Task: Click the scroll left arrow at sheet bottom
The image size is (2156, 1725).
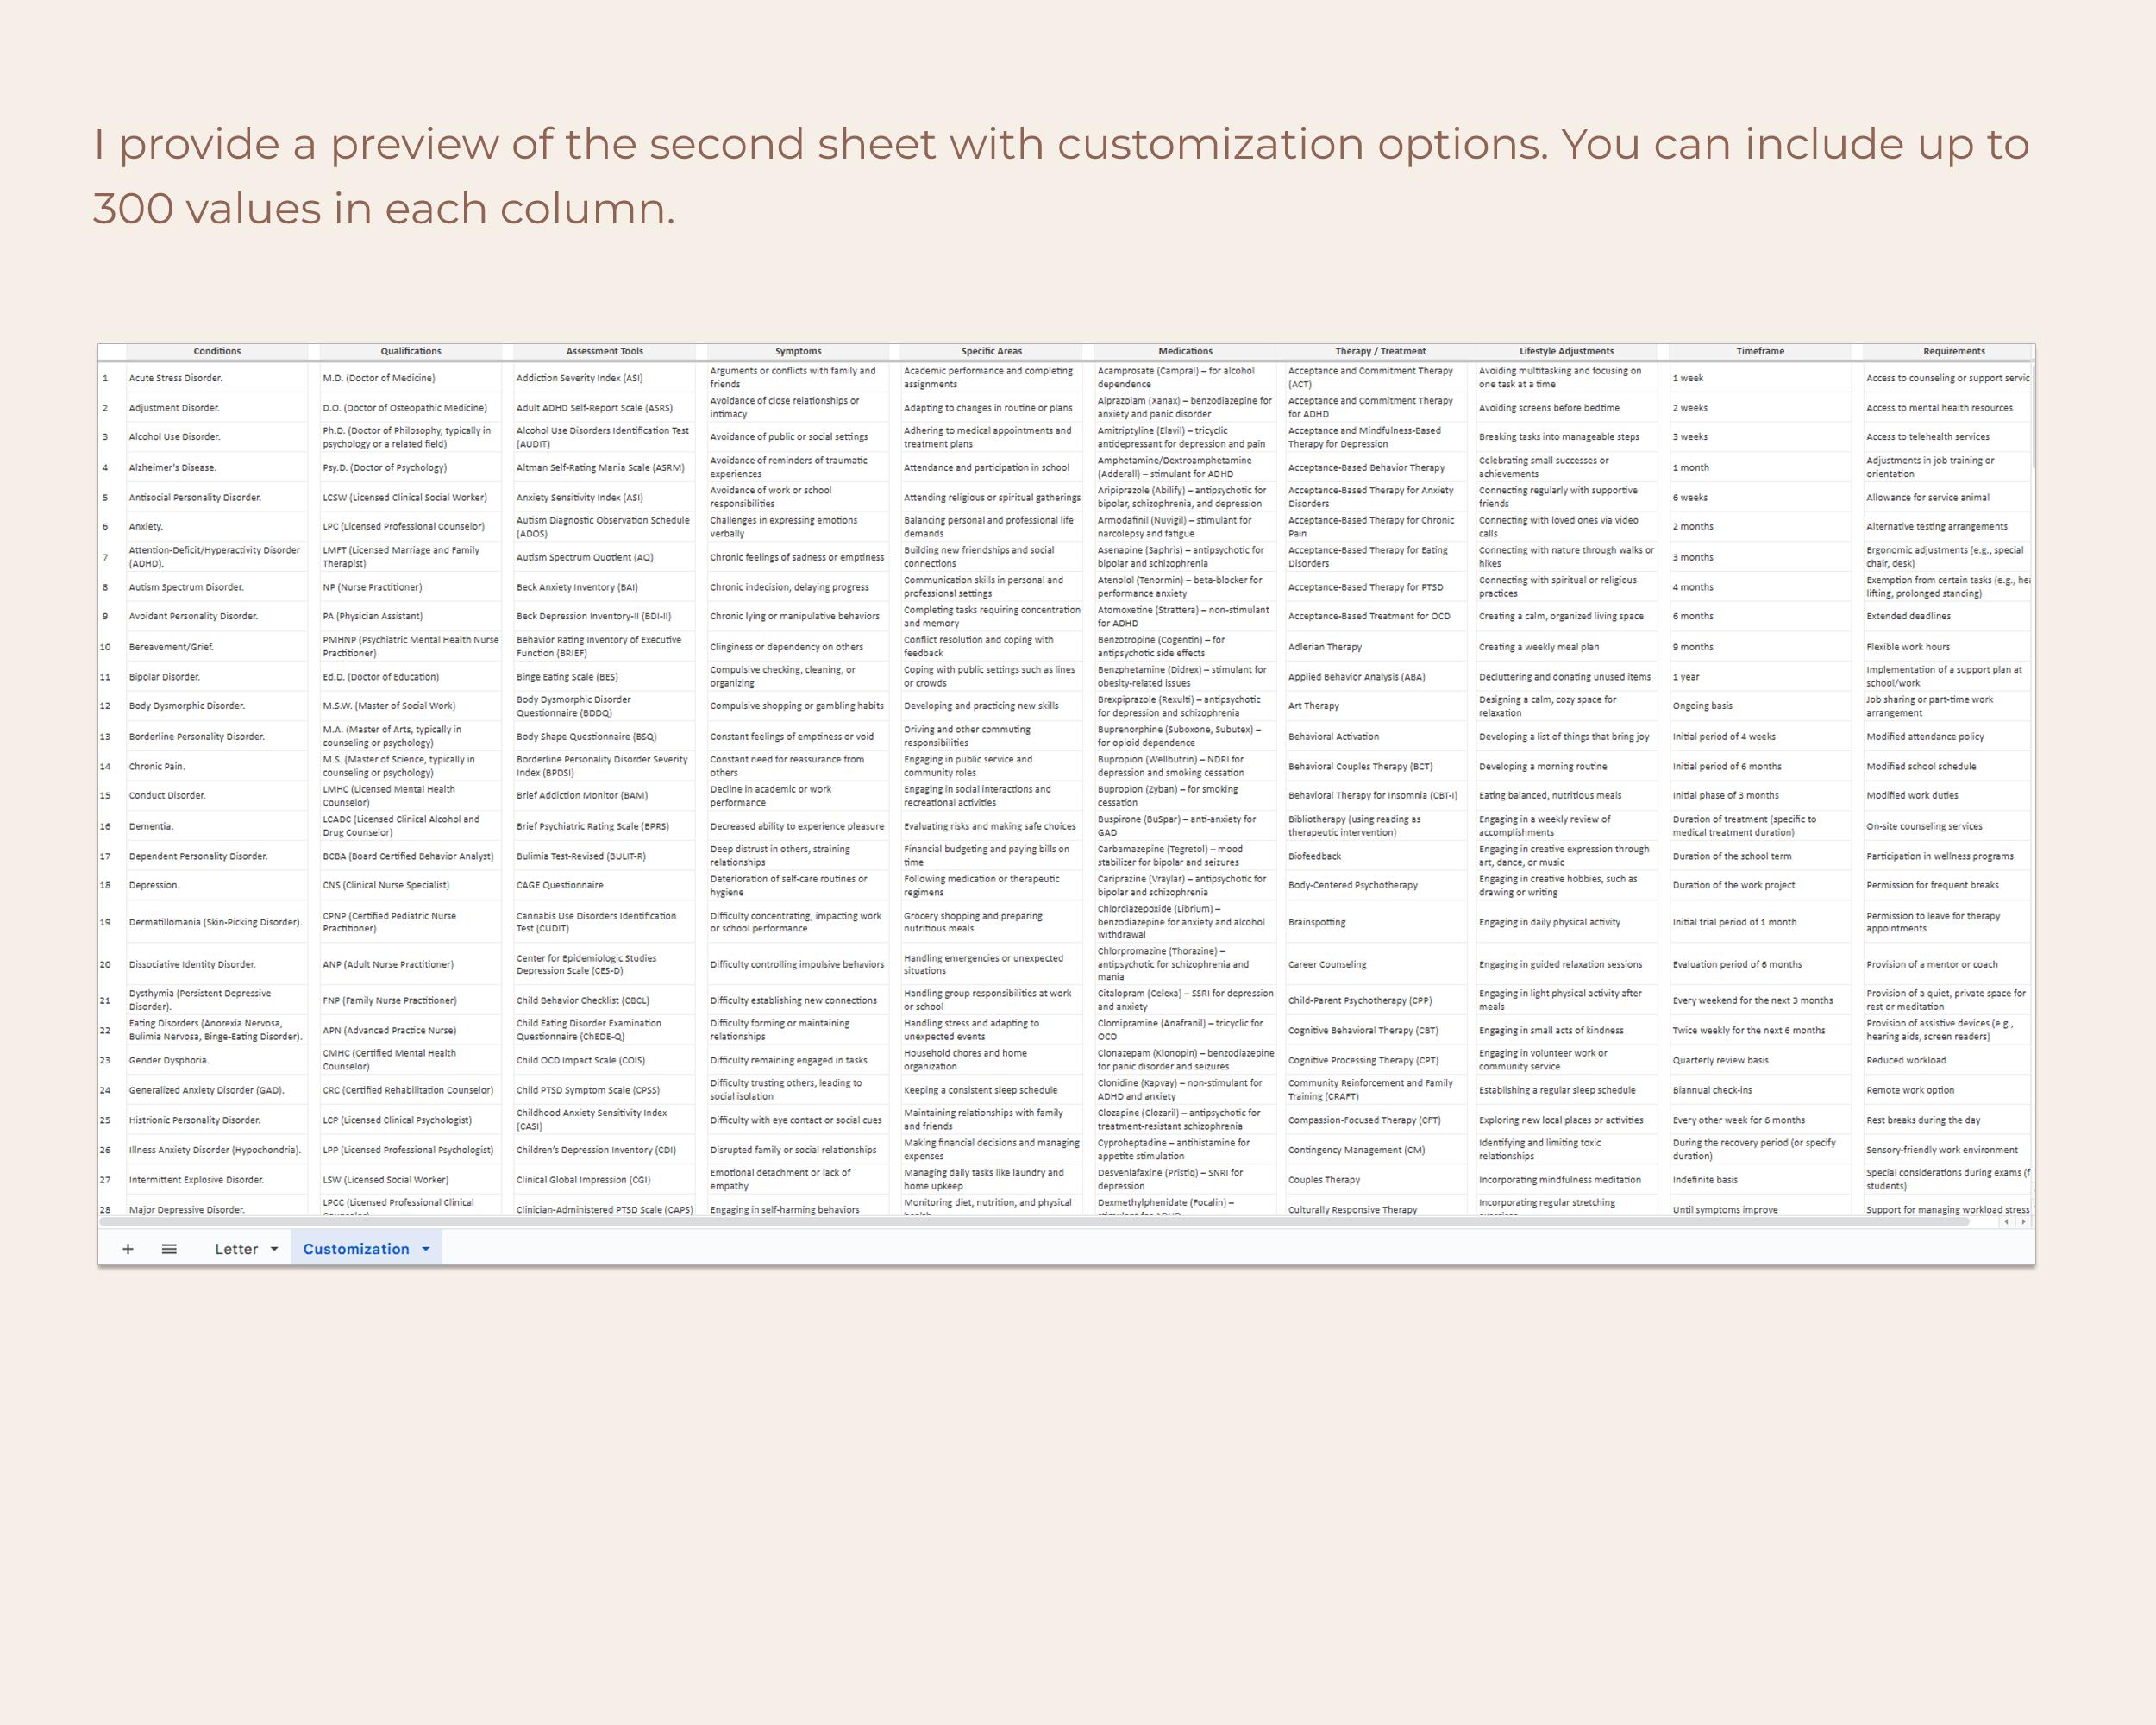Action: pyautogui.click(x=2007, y=1221)
